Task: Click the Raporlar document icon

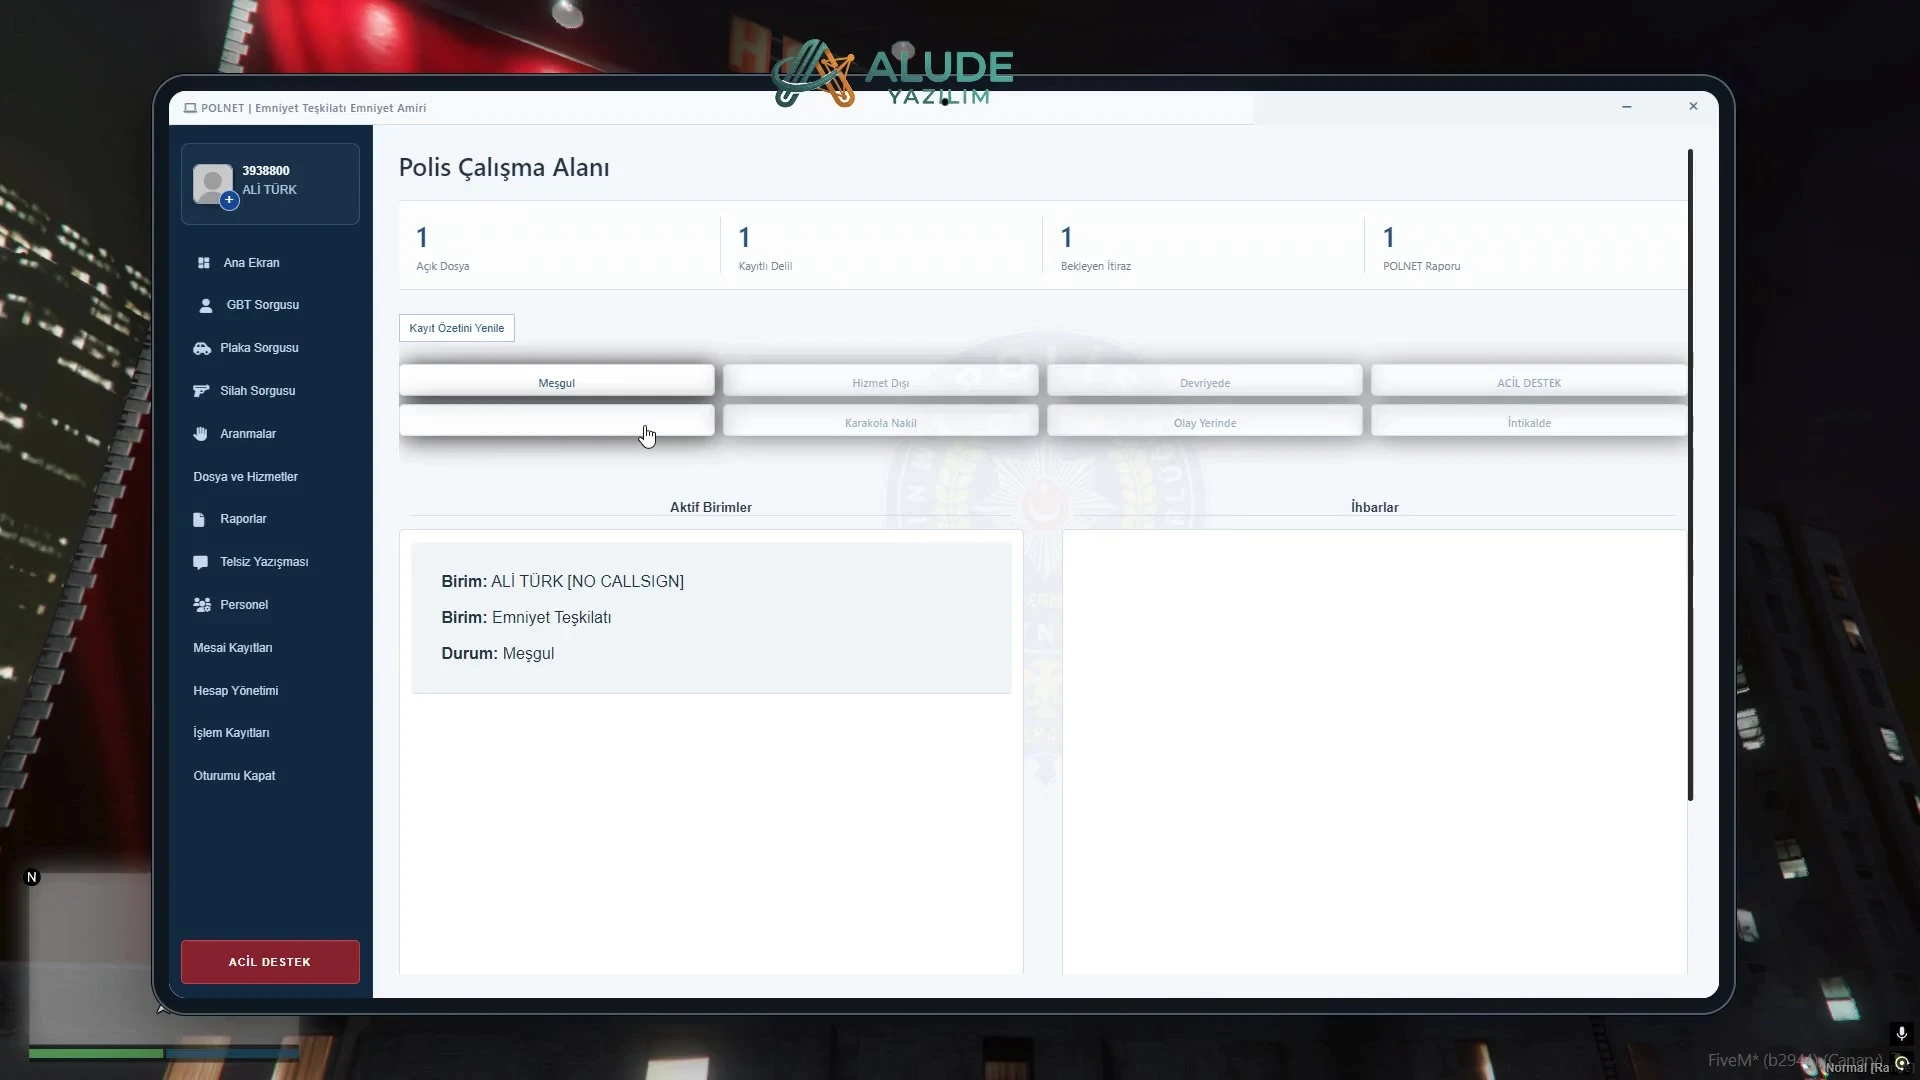Action: [199, 520]
